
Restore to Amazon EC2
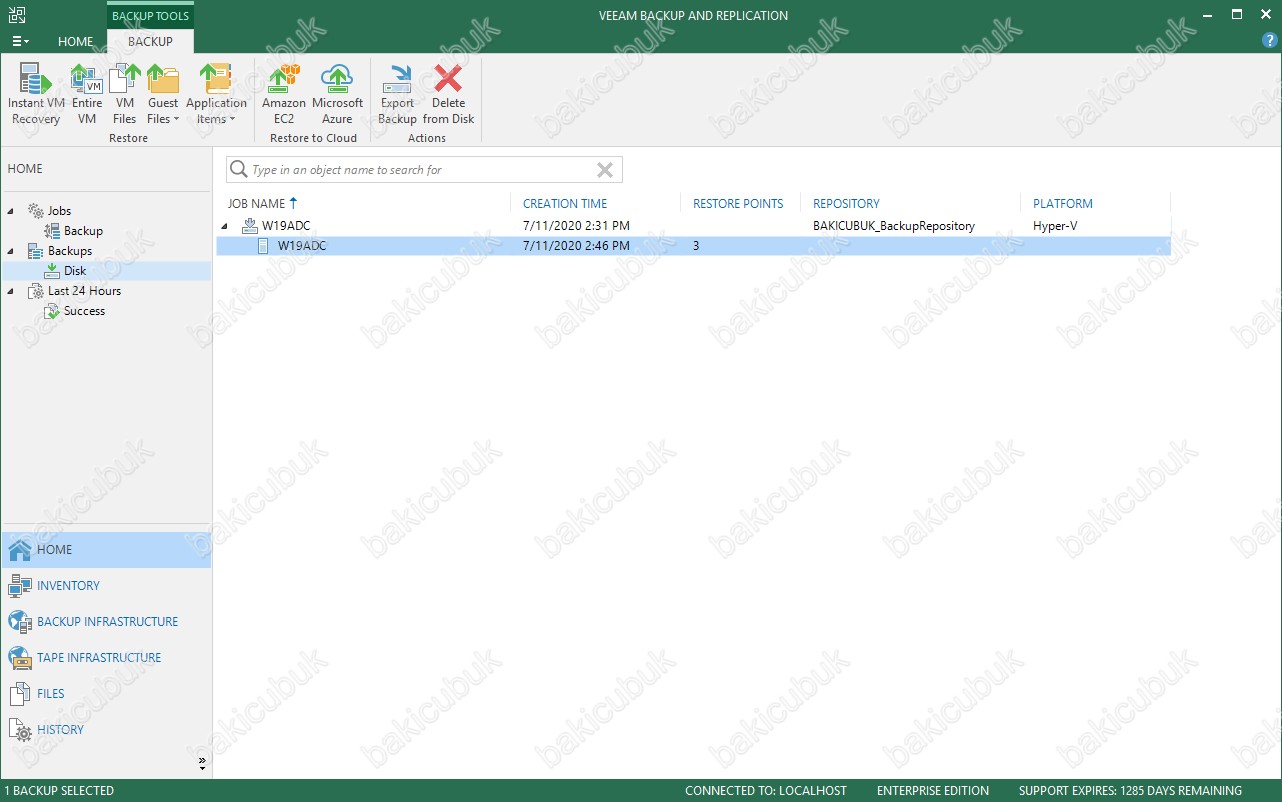pyautogui.click(x=284, y=94)
